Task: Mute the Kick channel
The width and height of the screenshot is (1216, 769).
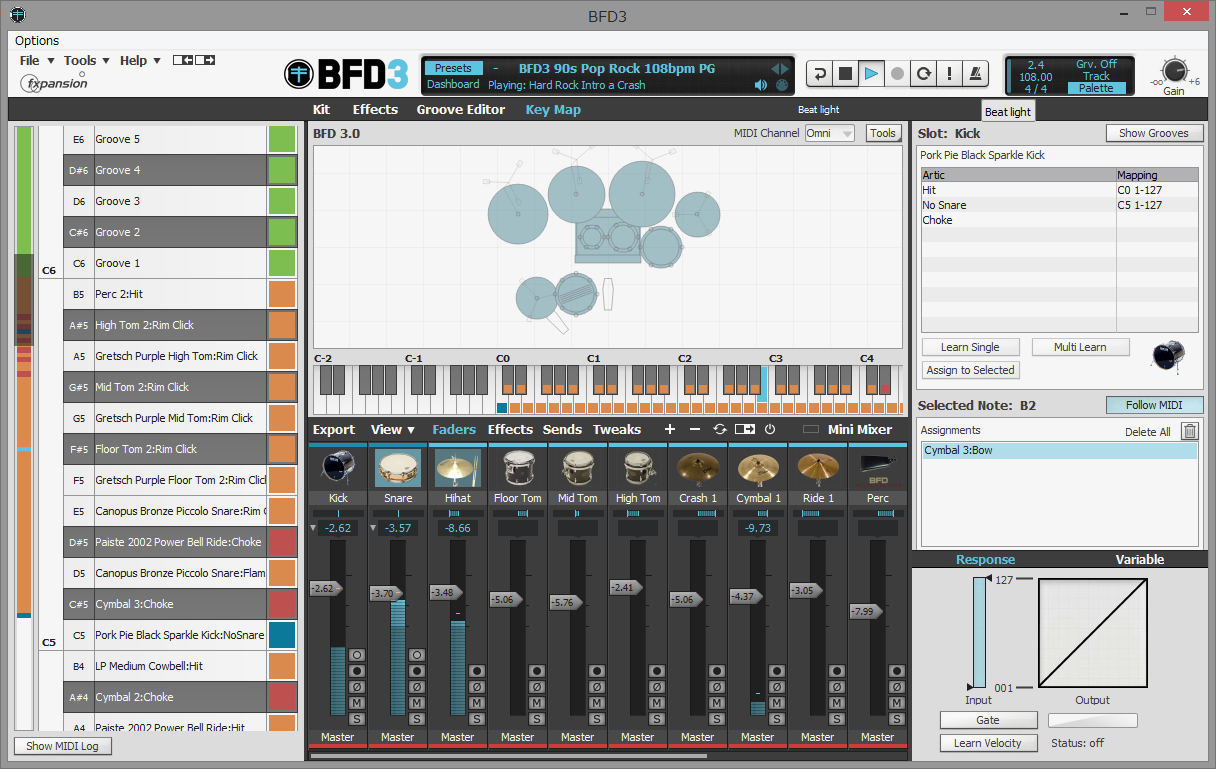Action: (x=357, y=703)
